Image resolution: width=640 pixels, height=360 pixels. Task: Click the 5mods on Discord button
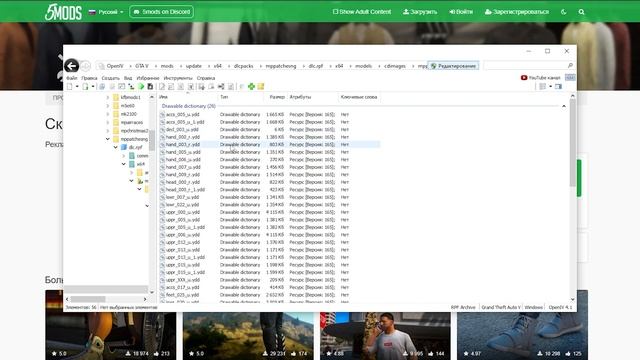[162, 12]
